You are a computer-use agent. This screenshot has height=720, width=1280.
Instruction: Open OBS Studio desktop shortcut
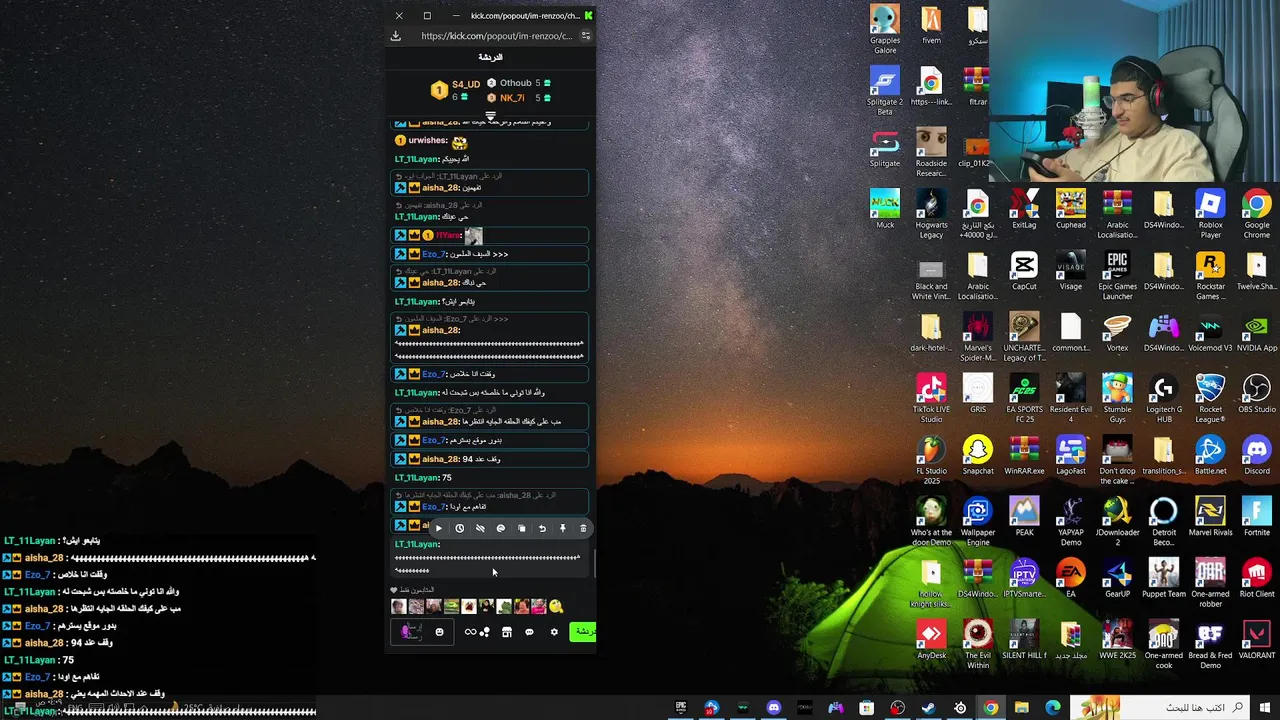click(1257, 393)
